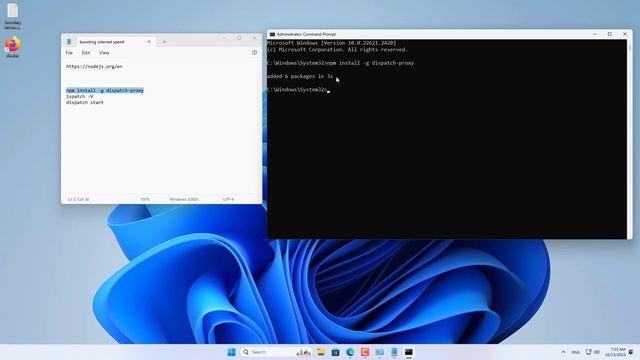640x360 pixels.
Task: Open the View menu in Notepad
Action: (104, 53)
